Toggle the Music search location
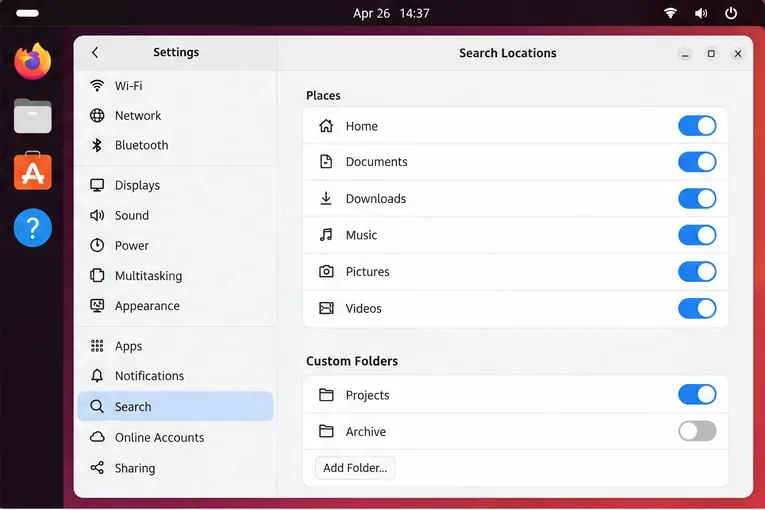Screen dimensions: 765x510 pyautogui.click(x=697, y=235)
